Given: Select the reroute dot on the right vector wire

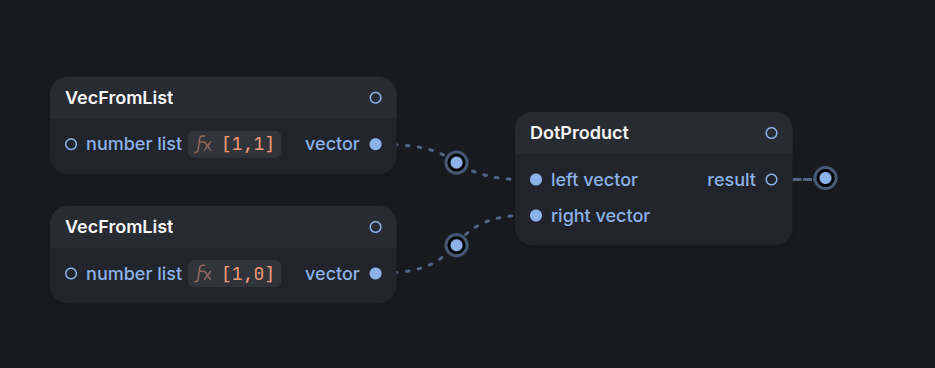Looking at the screenshot, I should pos(456,245).
